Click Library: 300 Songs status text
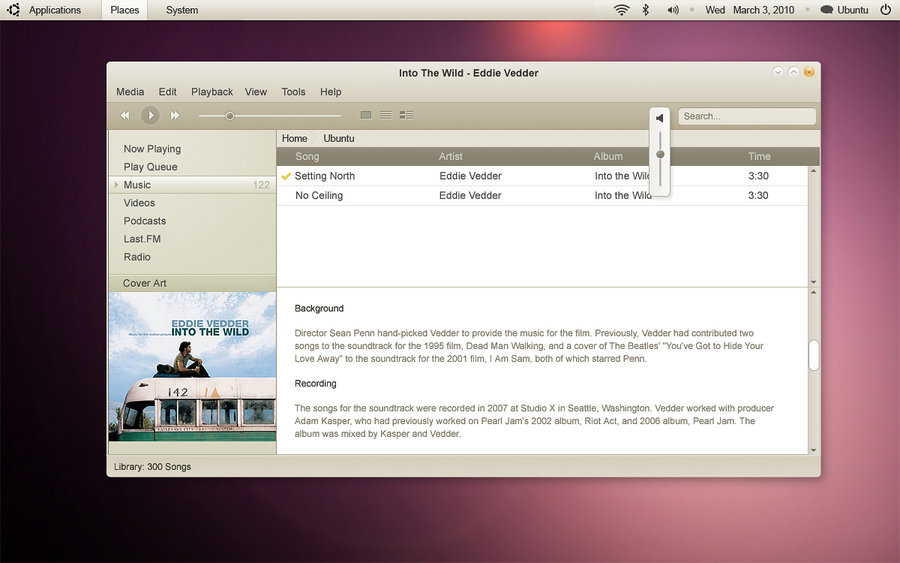 [152, 467]
